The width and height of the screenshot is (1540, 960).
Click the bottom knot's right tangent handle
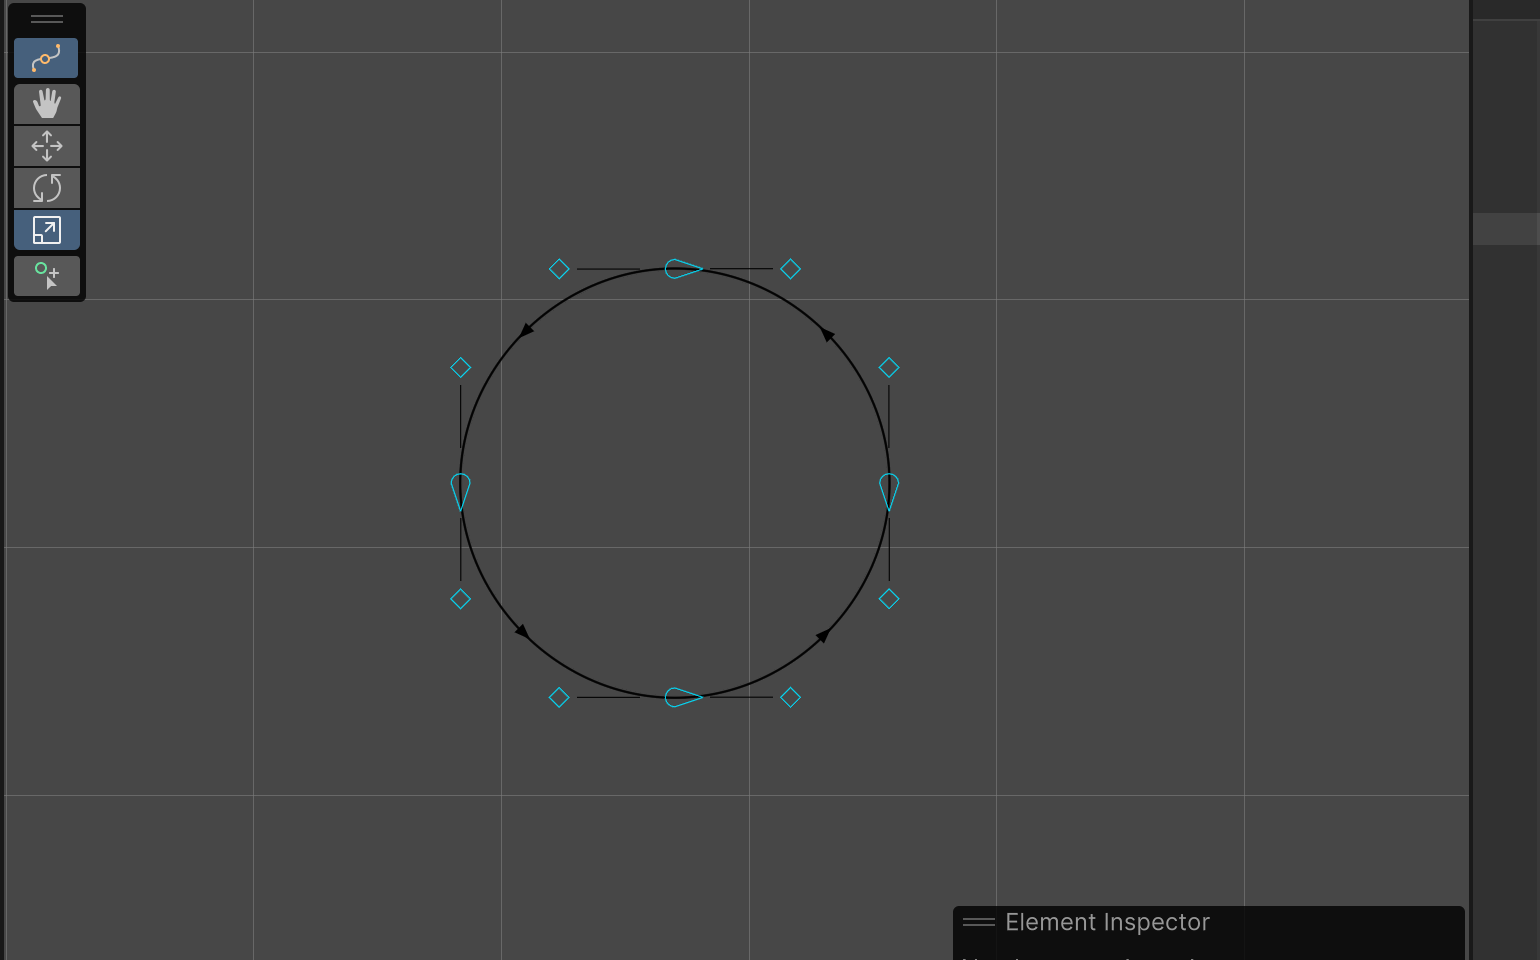[790, 697]
